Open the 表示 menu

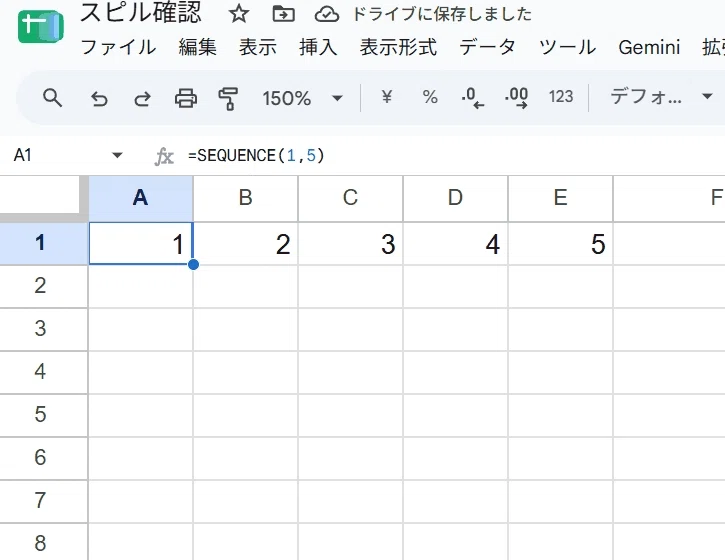pyautogui.click(x=258, y=47)
